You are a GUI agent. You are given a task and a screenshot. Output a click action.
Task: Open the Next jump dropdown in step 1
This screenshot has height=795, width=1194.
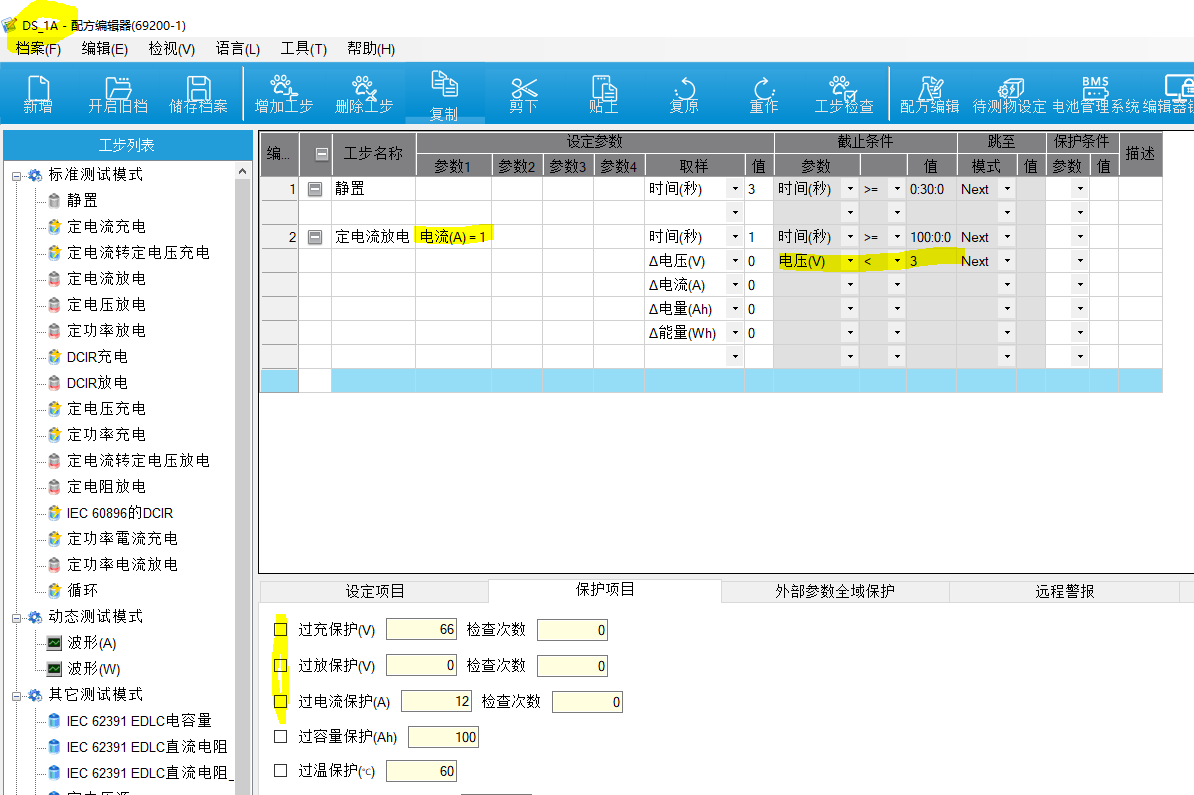tap(1007, 189)
